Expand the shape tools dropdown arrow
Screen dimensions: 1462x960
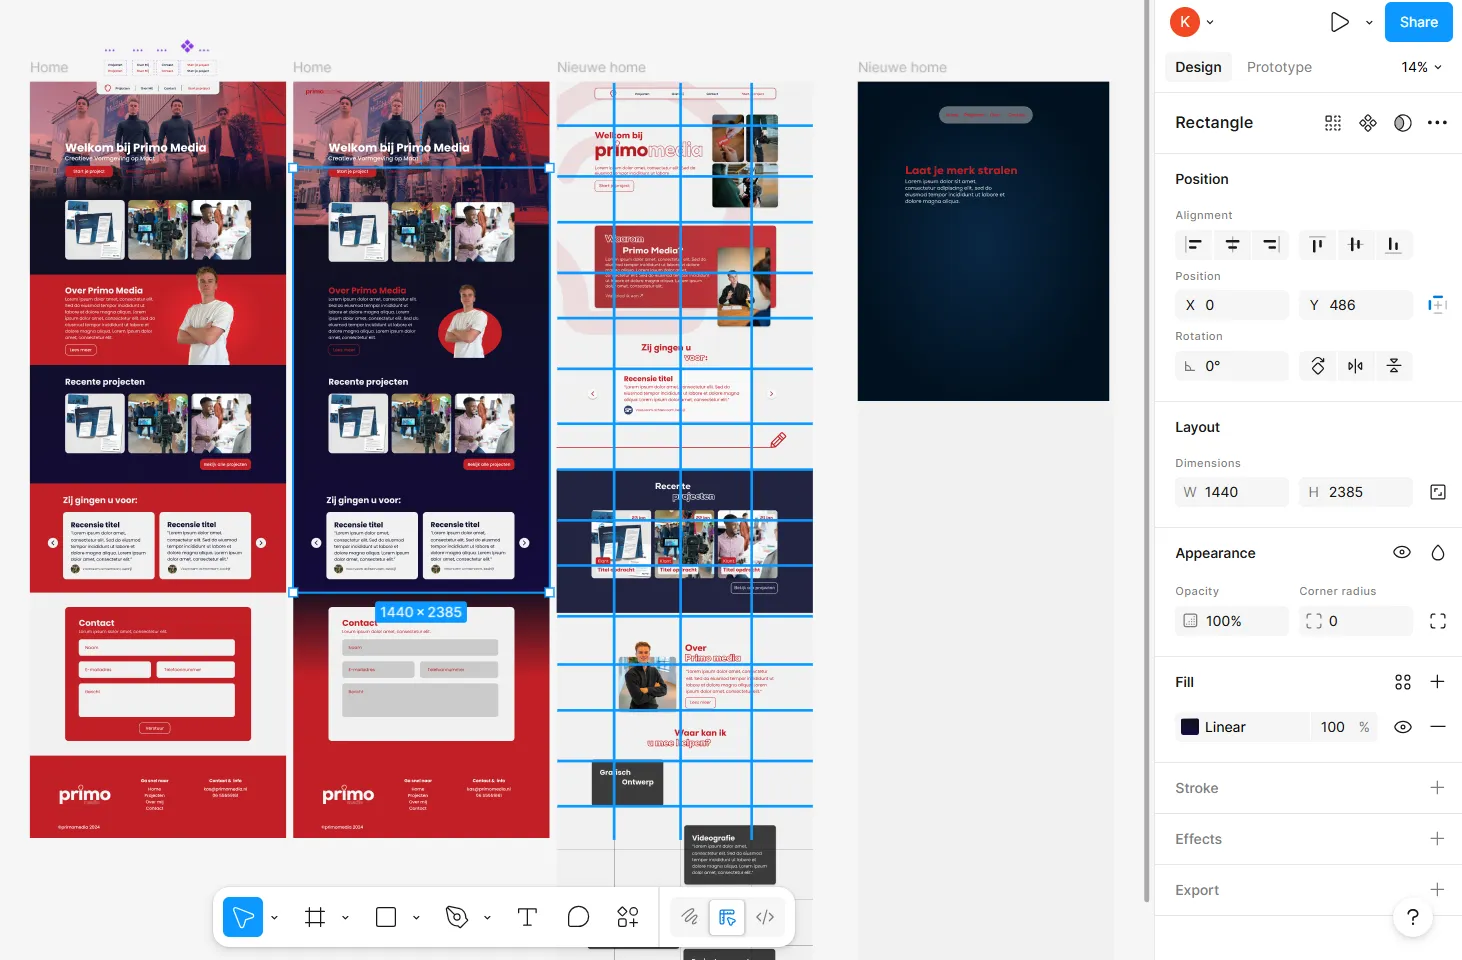416,917
